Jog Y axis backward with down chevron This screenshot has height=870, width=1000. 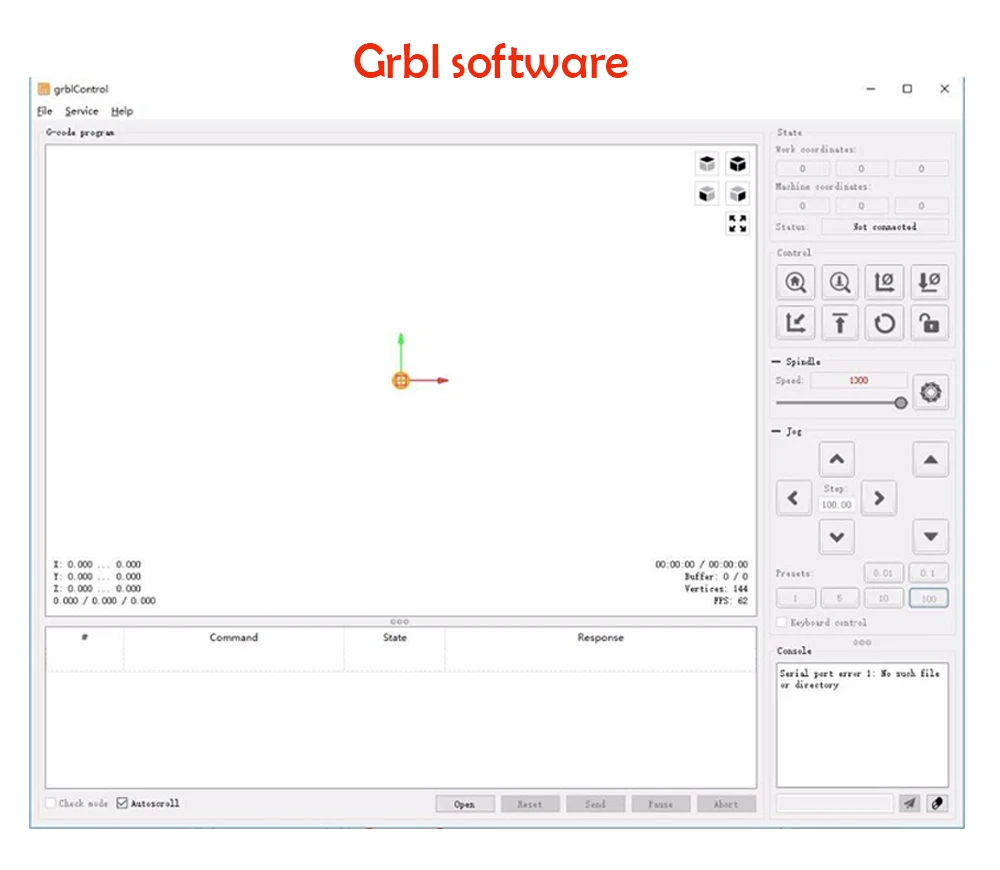tap(837, 537)
